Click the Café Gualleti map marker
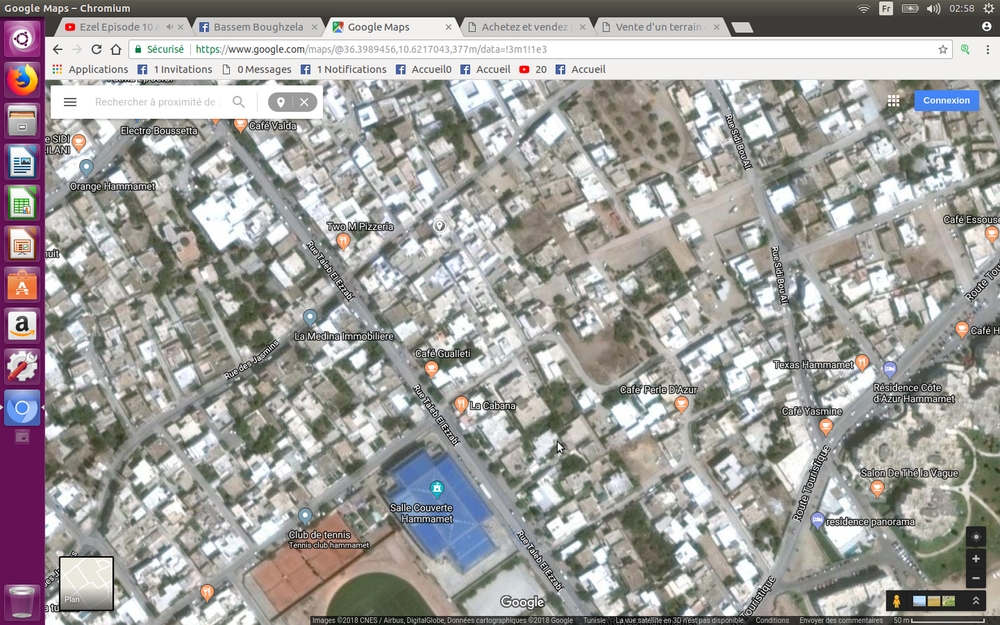The width and height of the screenshot is (1000, 625). pyautogui.click(x=432, y=368)
